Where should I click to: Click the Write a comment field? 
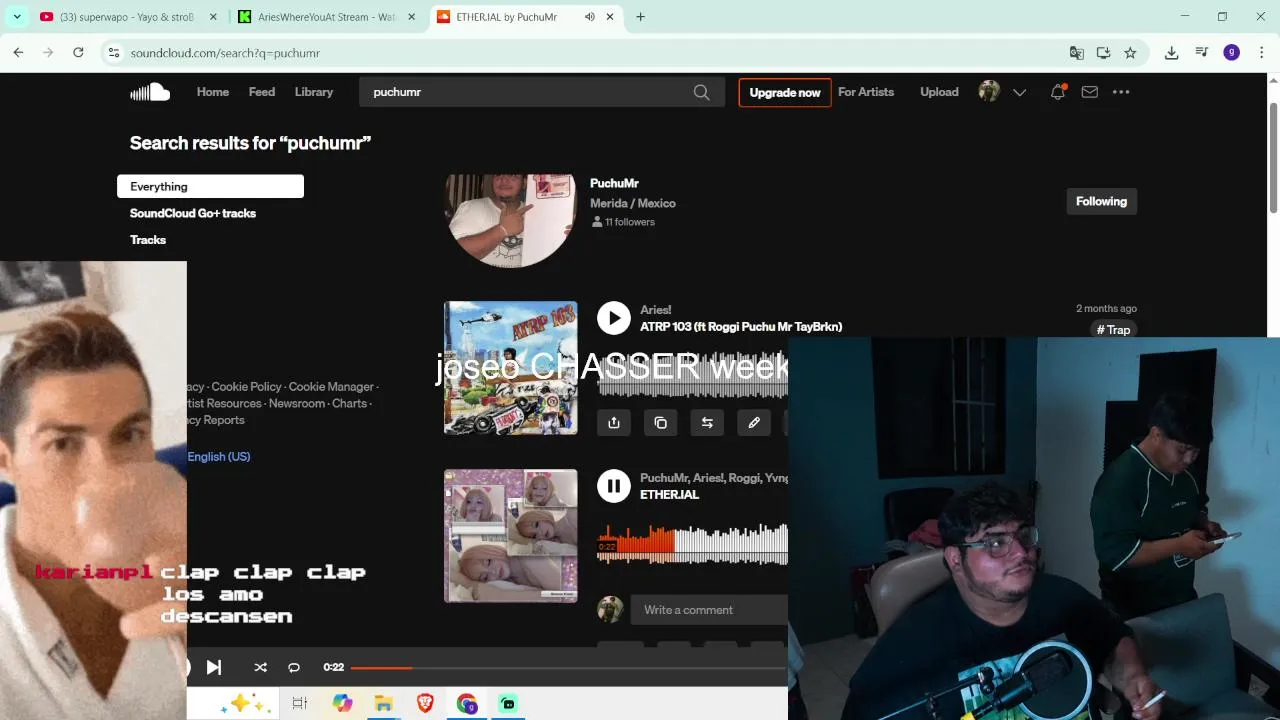[709, 610]
